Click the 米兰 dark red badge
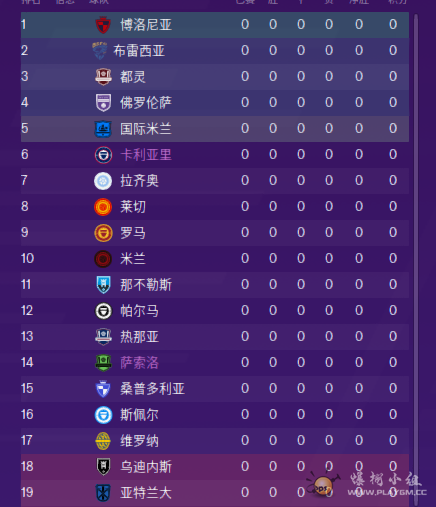Screen dimensions: 436x507 pos(103,259)
